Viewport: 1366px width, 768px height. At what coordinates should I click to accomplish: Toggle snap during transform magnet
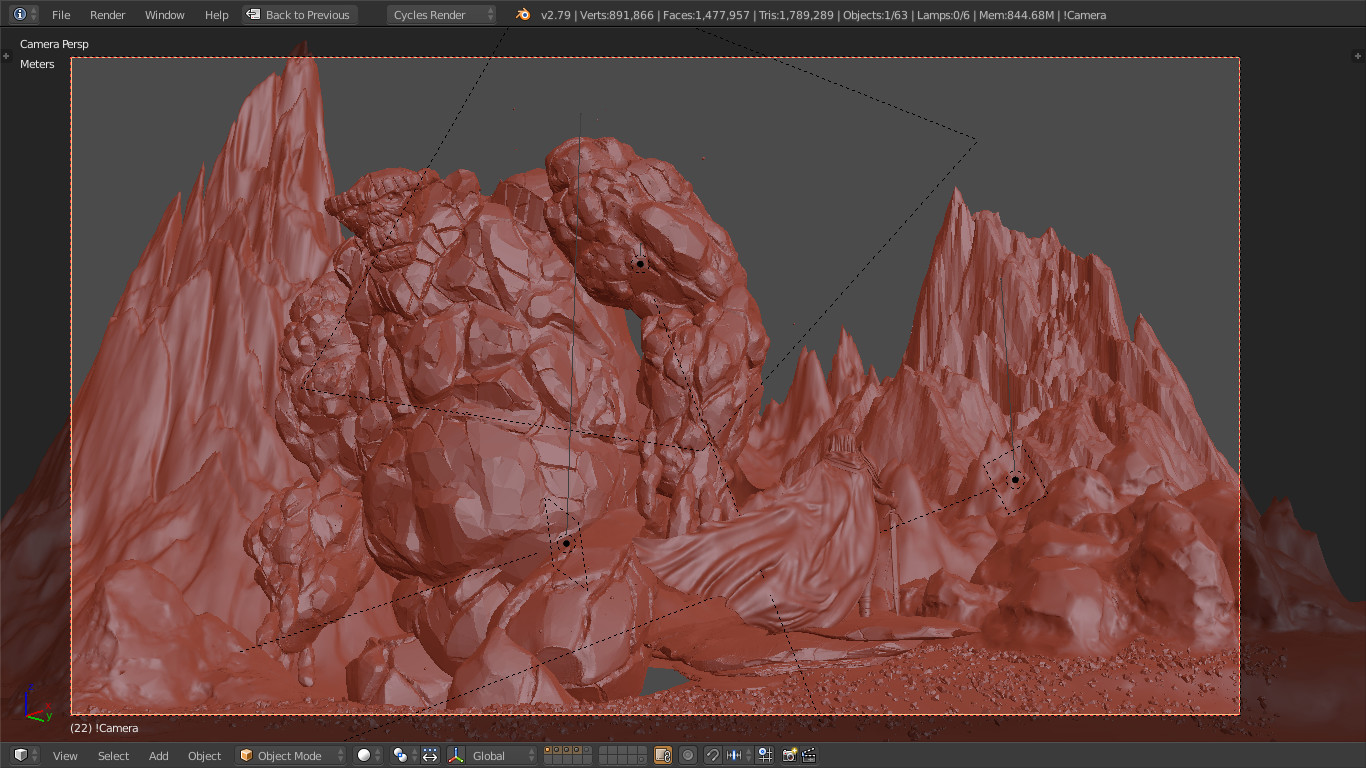712,756
